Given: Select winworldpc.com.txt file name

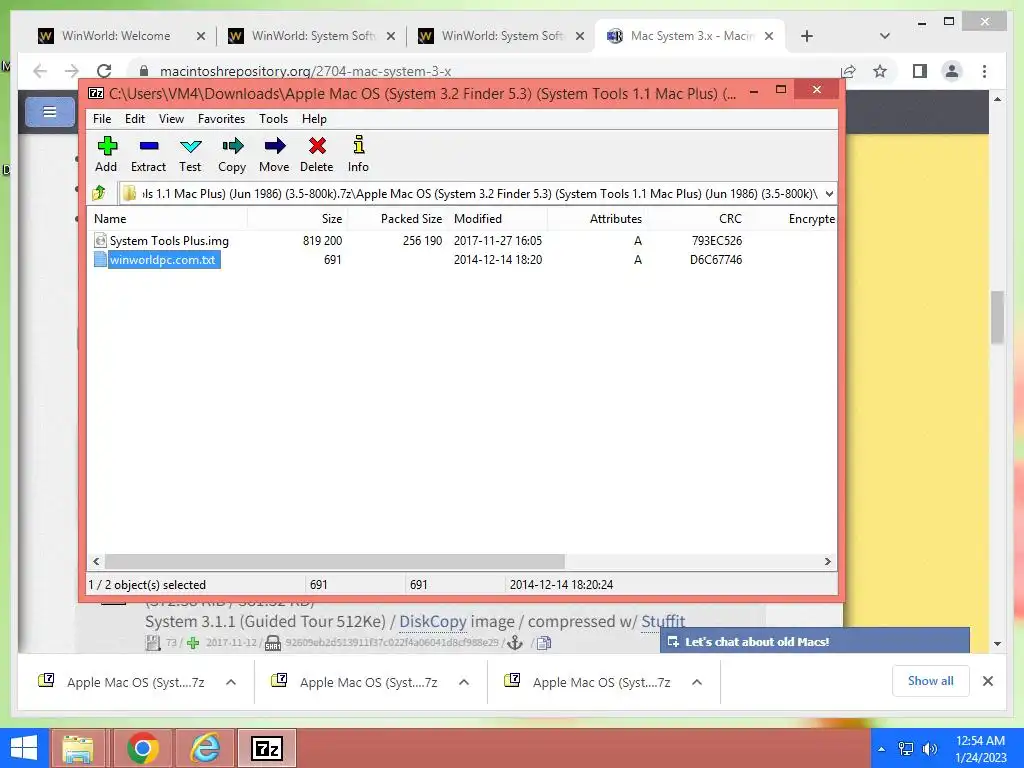Looking at the screenshot, I should [x=163, y=259].
